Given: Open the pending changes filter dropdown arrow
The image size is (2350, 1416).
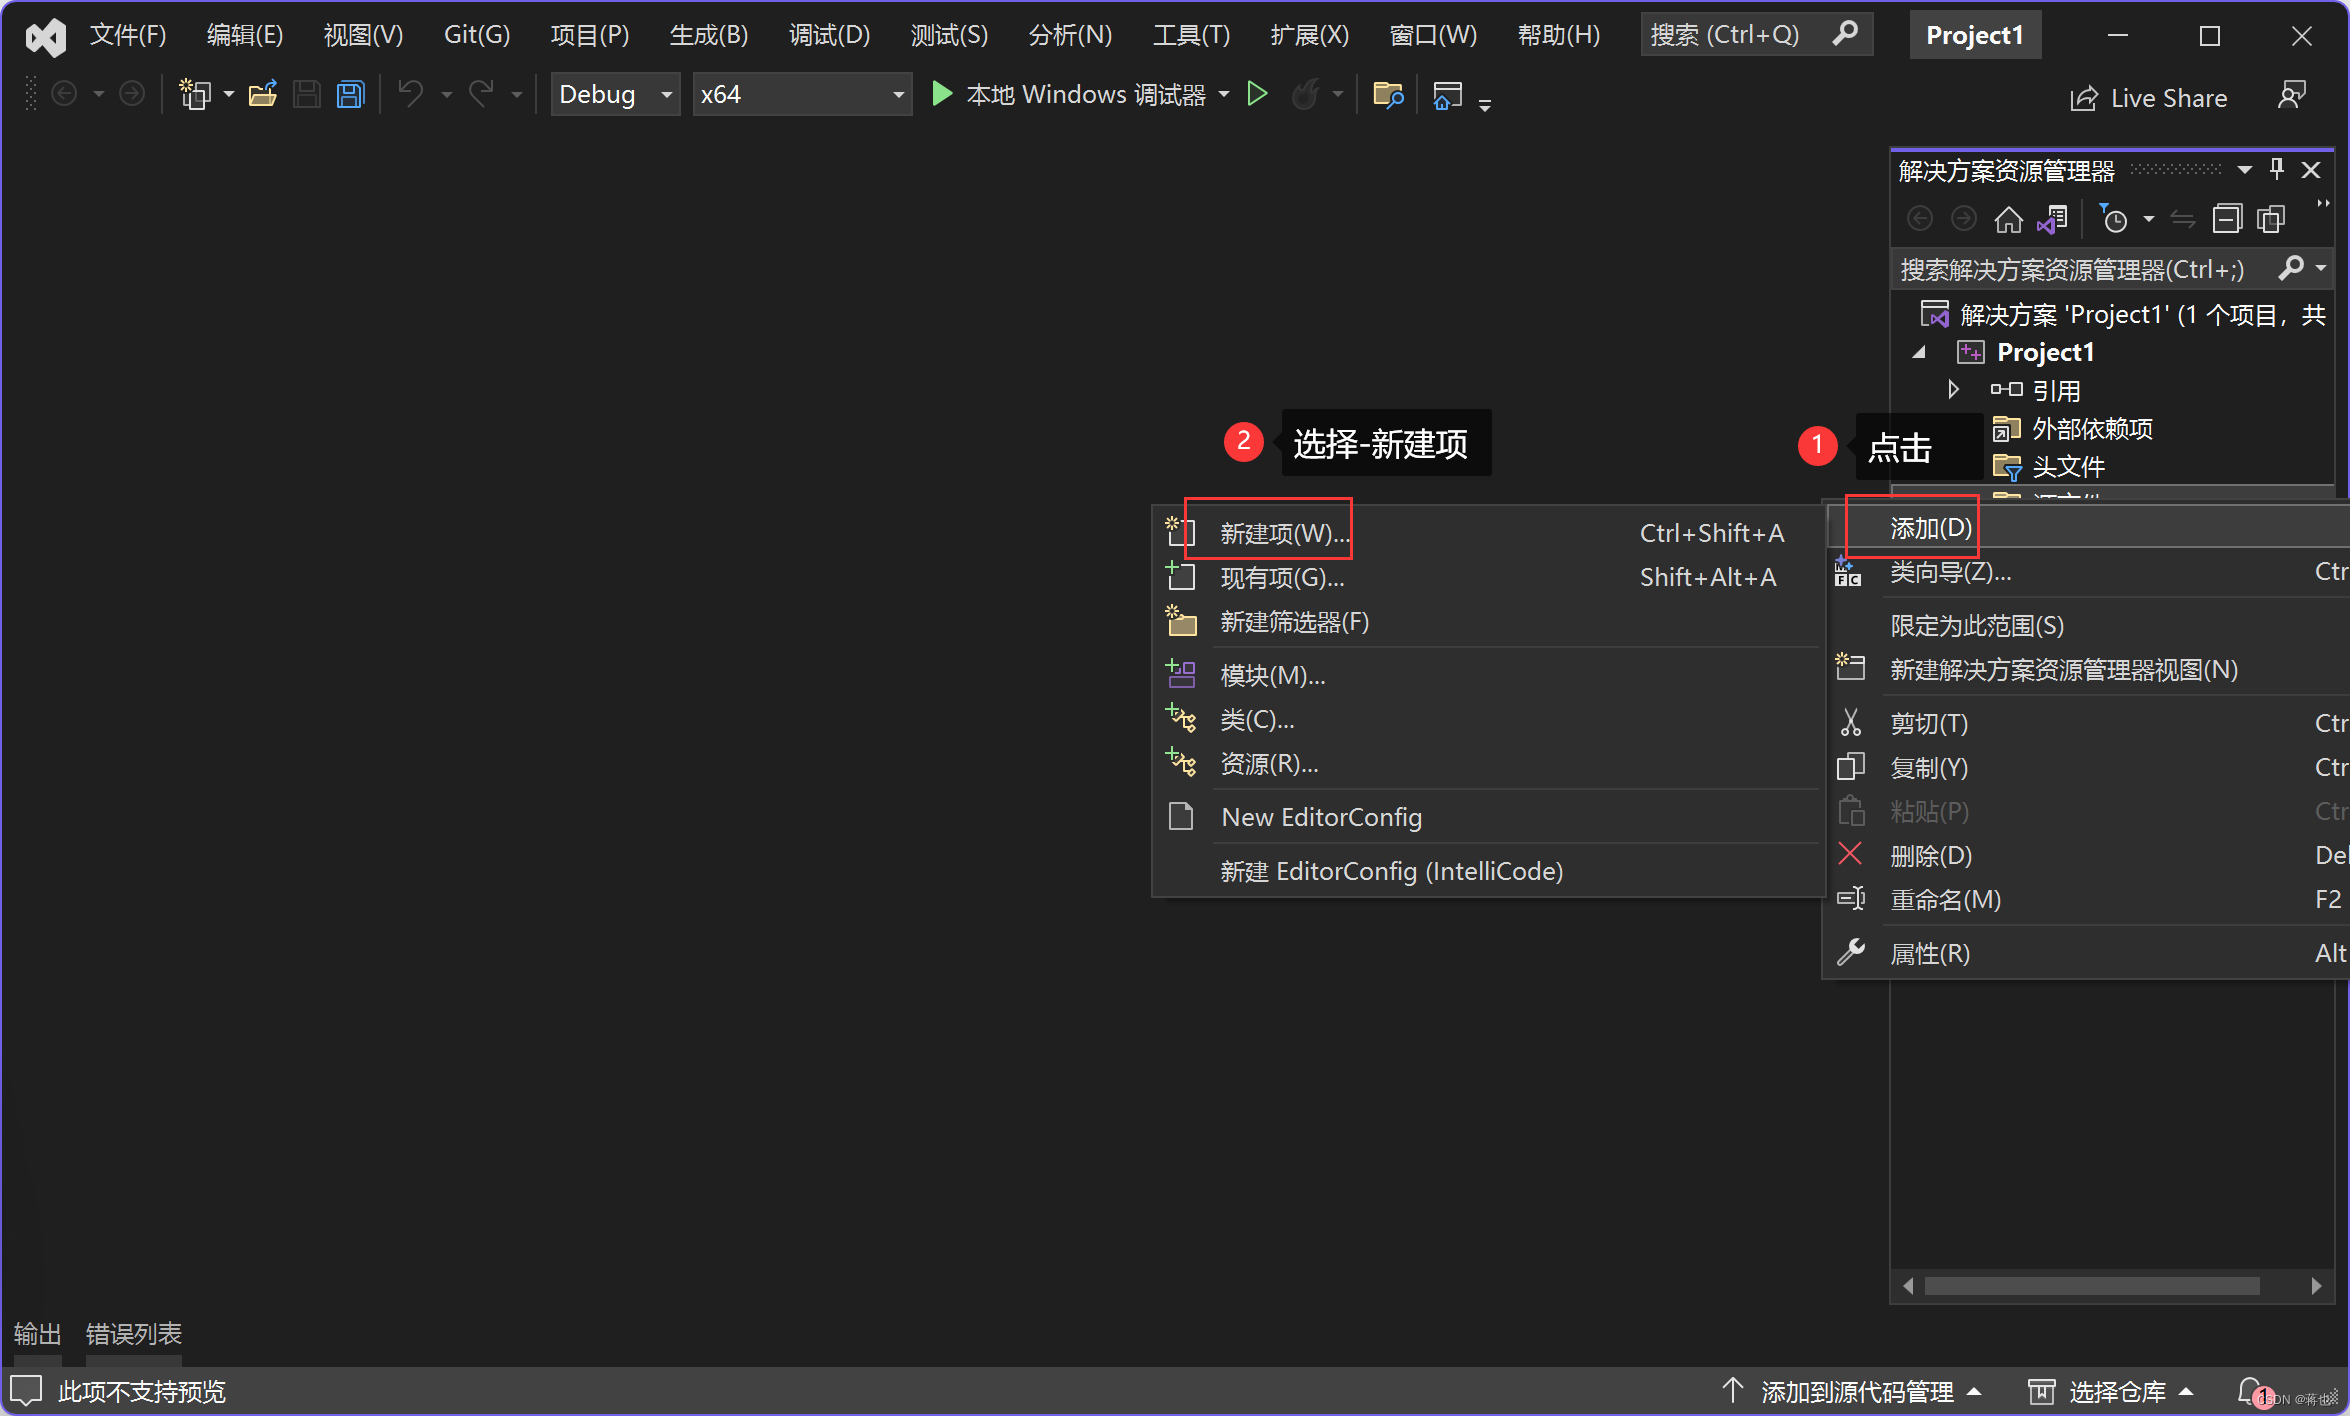Looking at the screenshot, I should click(2149, 219).
